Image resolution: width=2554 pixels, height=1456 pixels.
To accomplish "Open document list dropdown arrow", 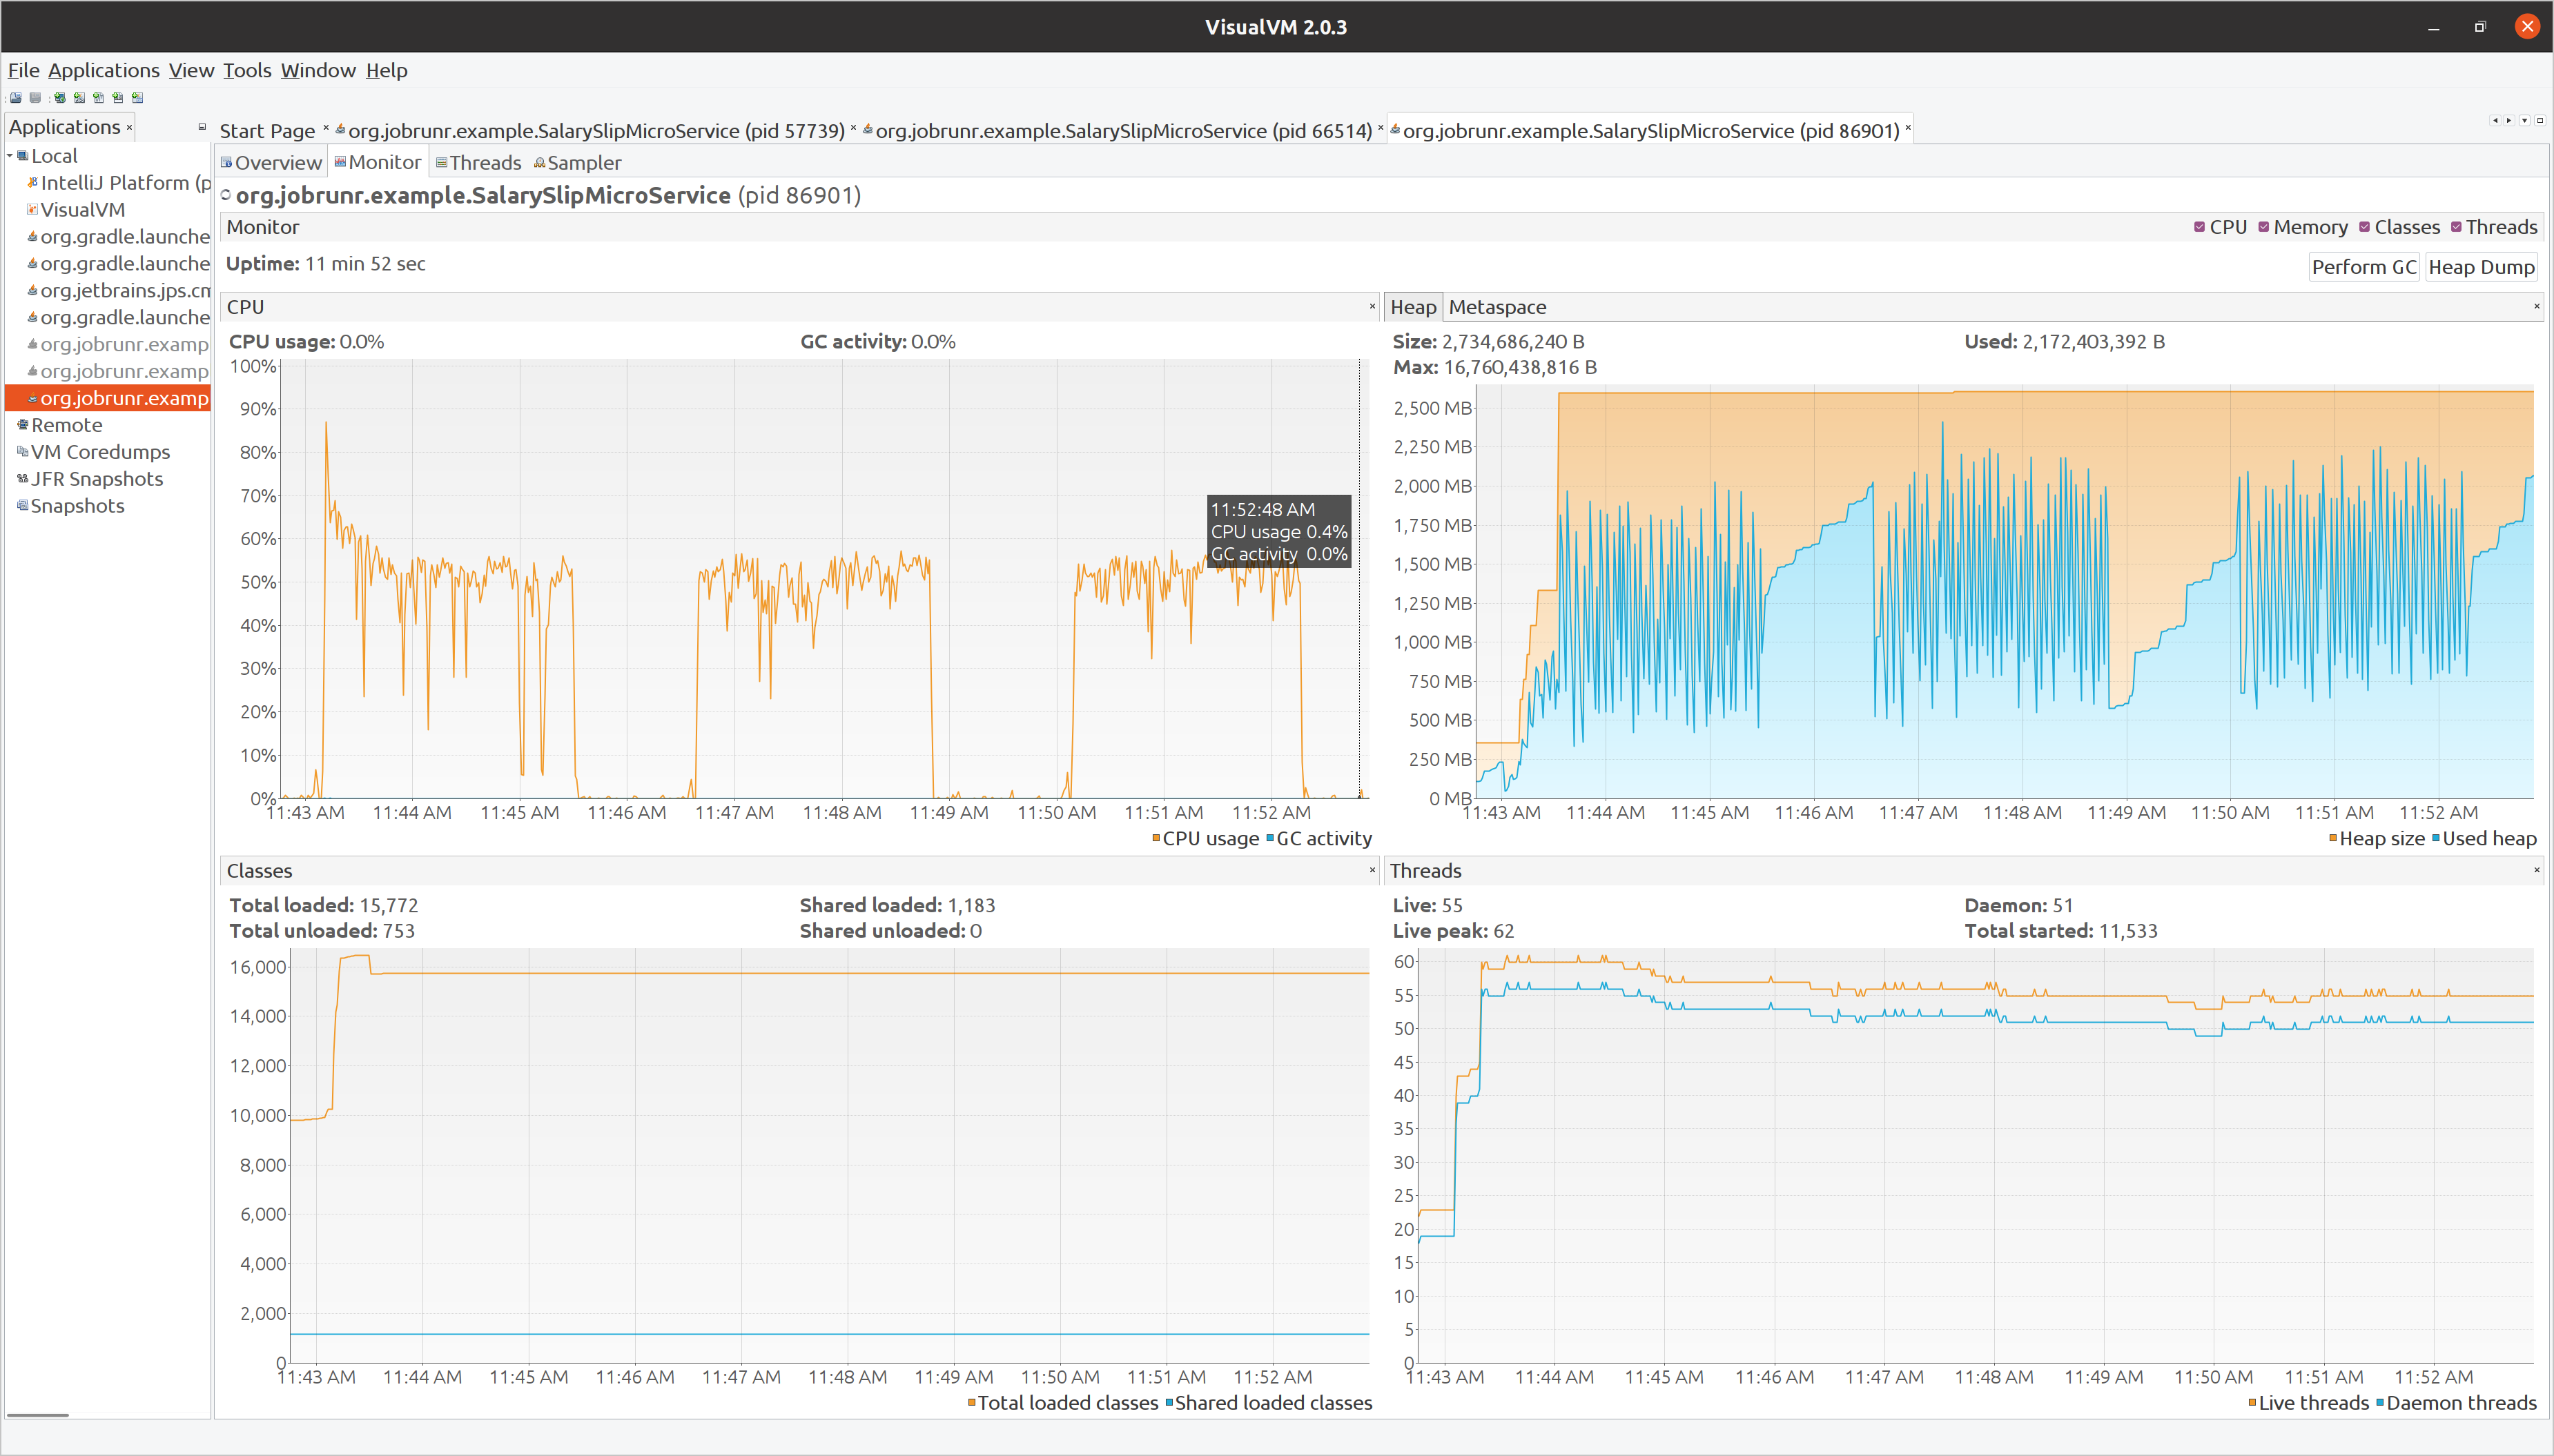I will [2524, 121].
